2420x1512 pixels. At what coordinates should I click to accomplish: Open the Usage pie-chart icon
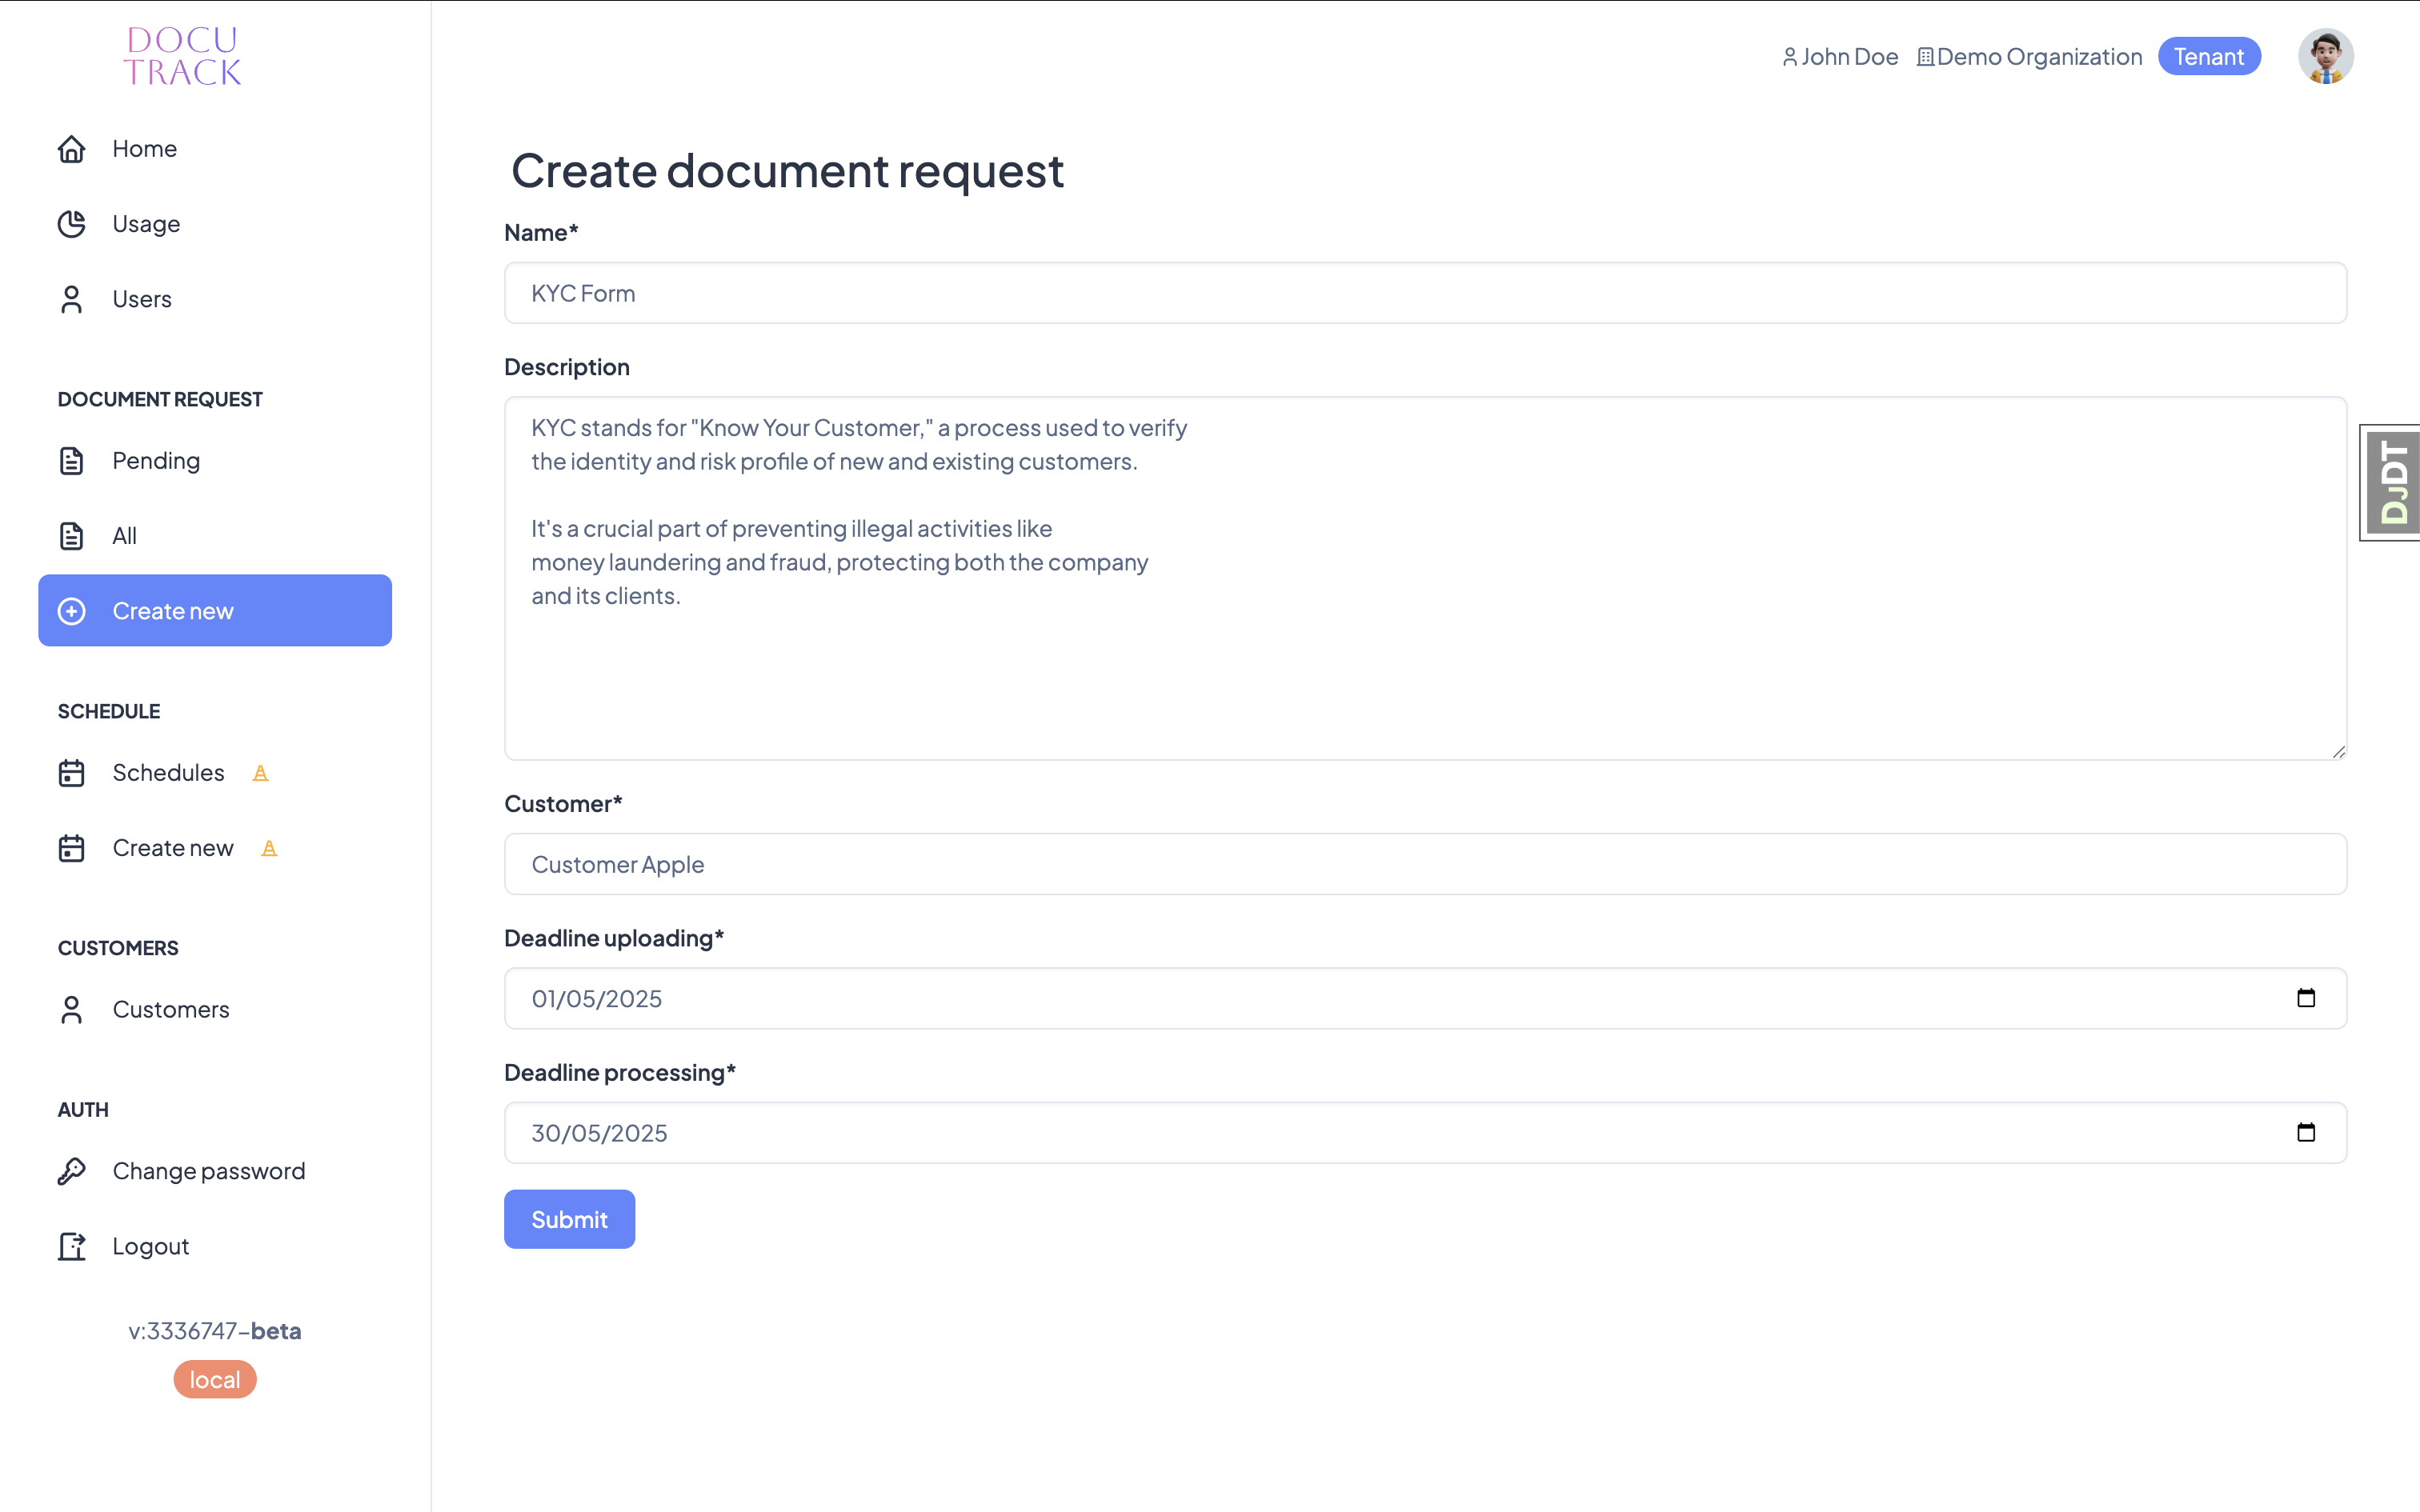71,224
